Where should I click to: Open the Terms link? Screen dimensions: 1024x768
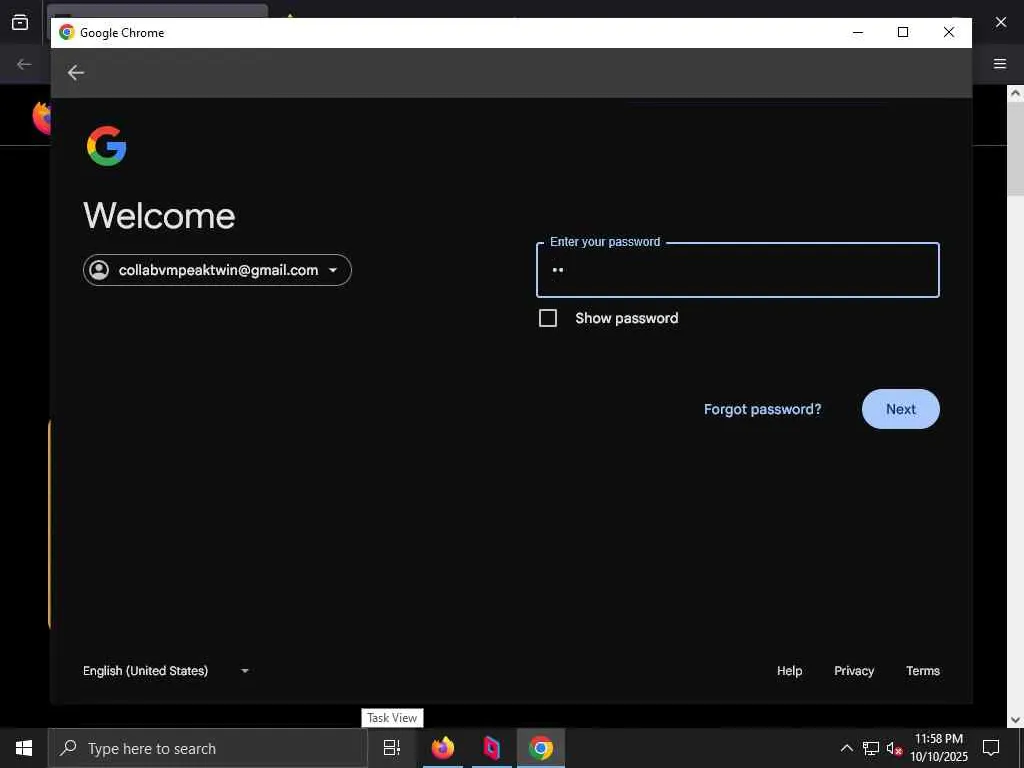pyautogui.click(x=923, y=671)
